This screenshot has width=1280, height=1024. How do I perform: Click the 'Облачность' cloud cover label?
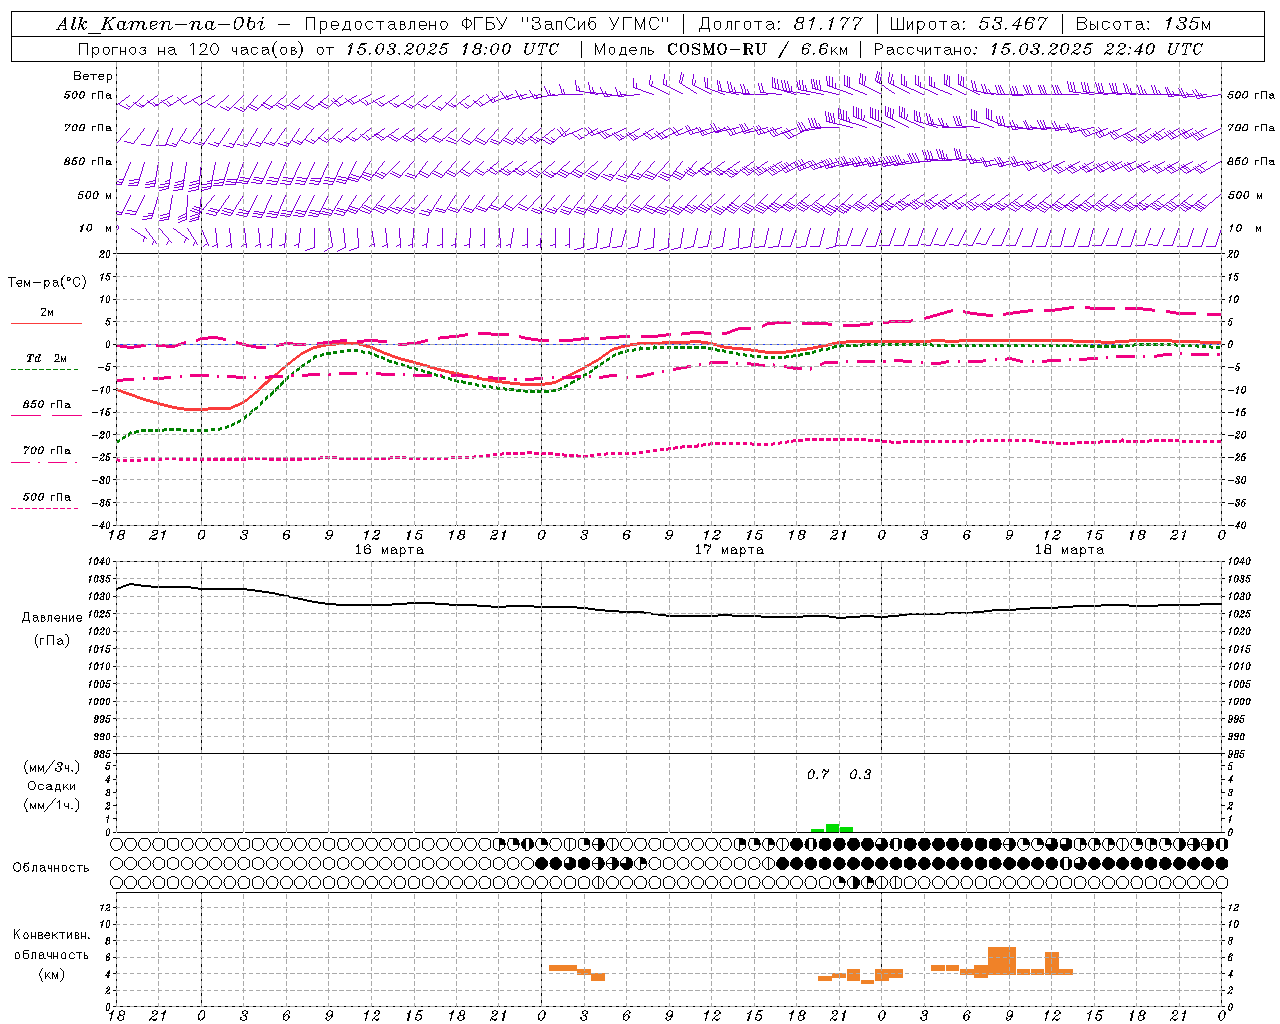pyautogui.click(x=51, y=868)
